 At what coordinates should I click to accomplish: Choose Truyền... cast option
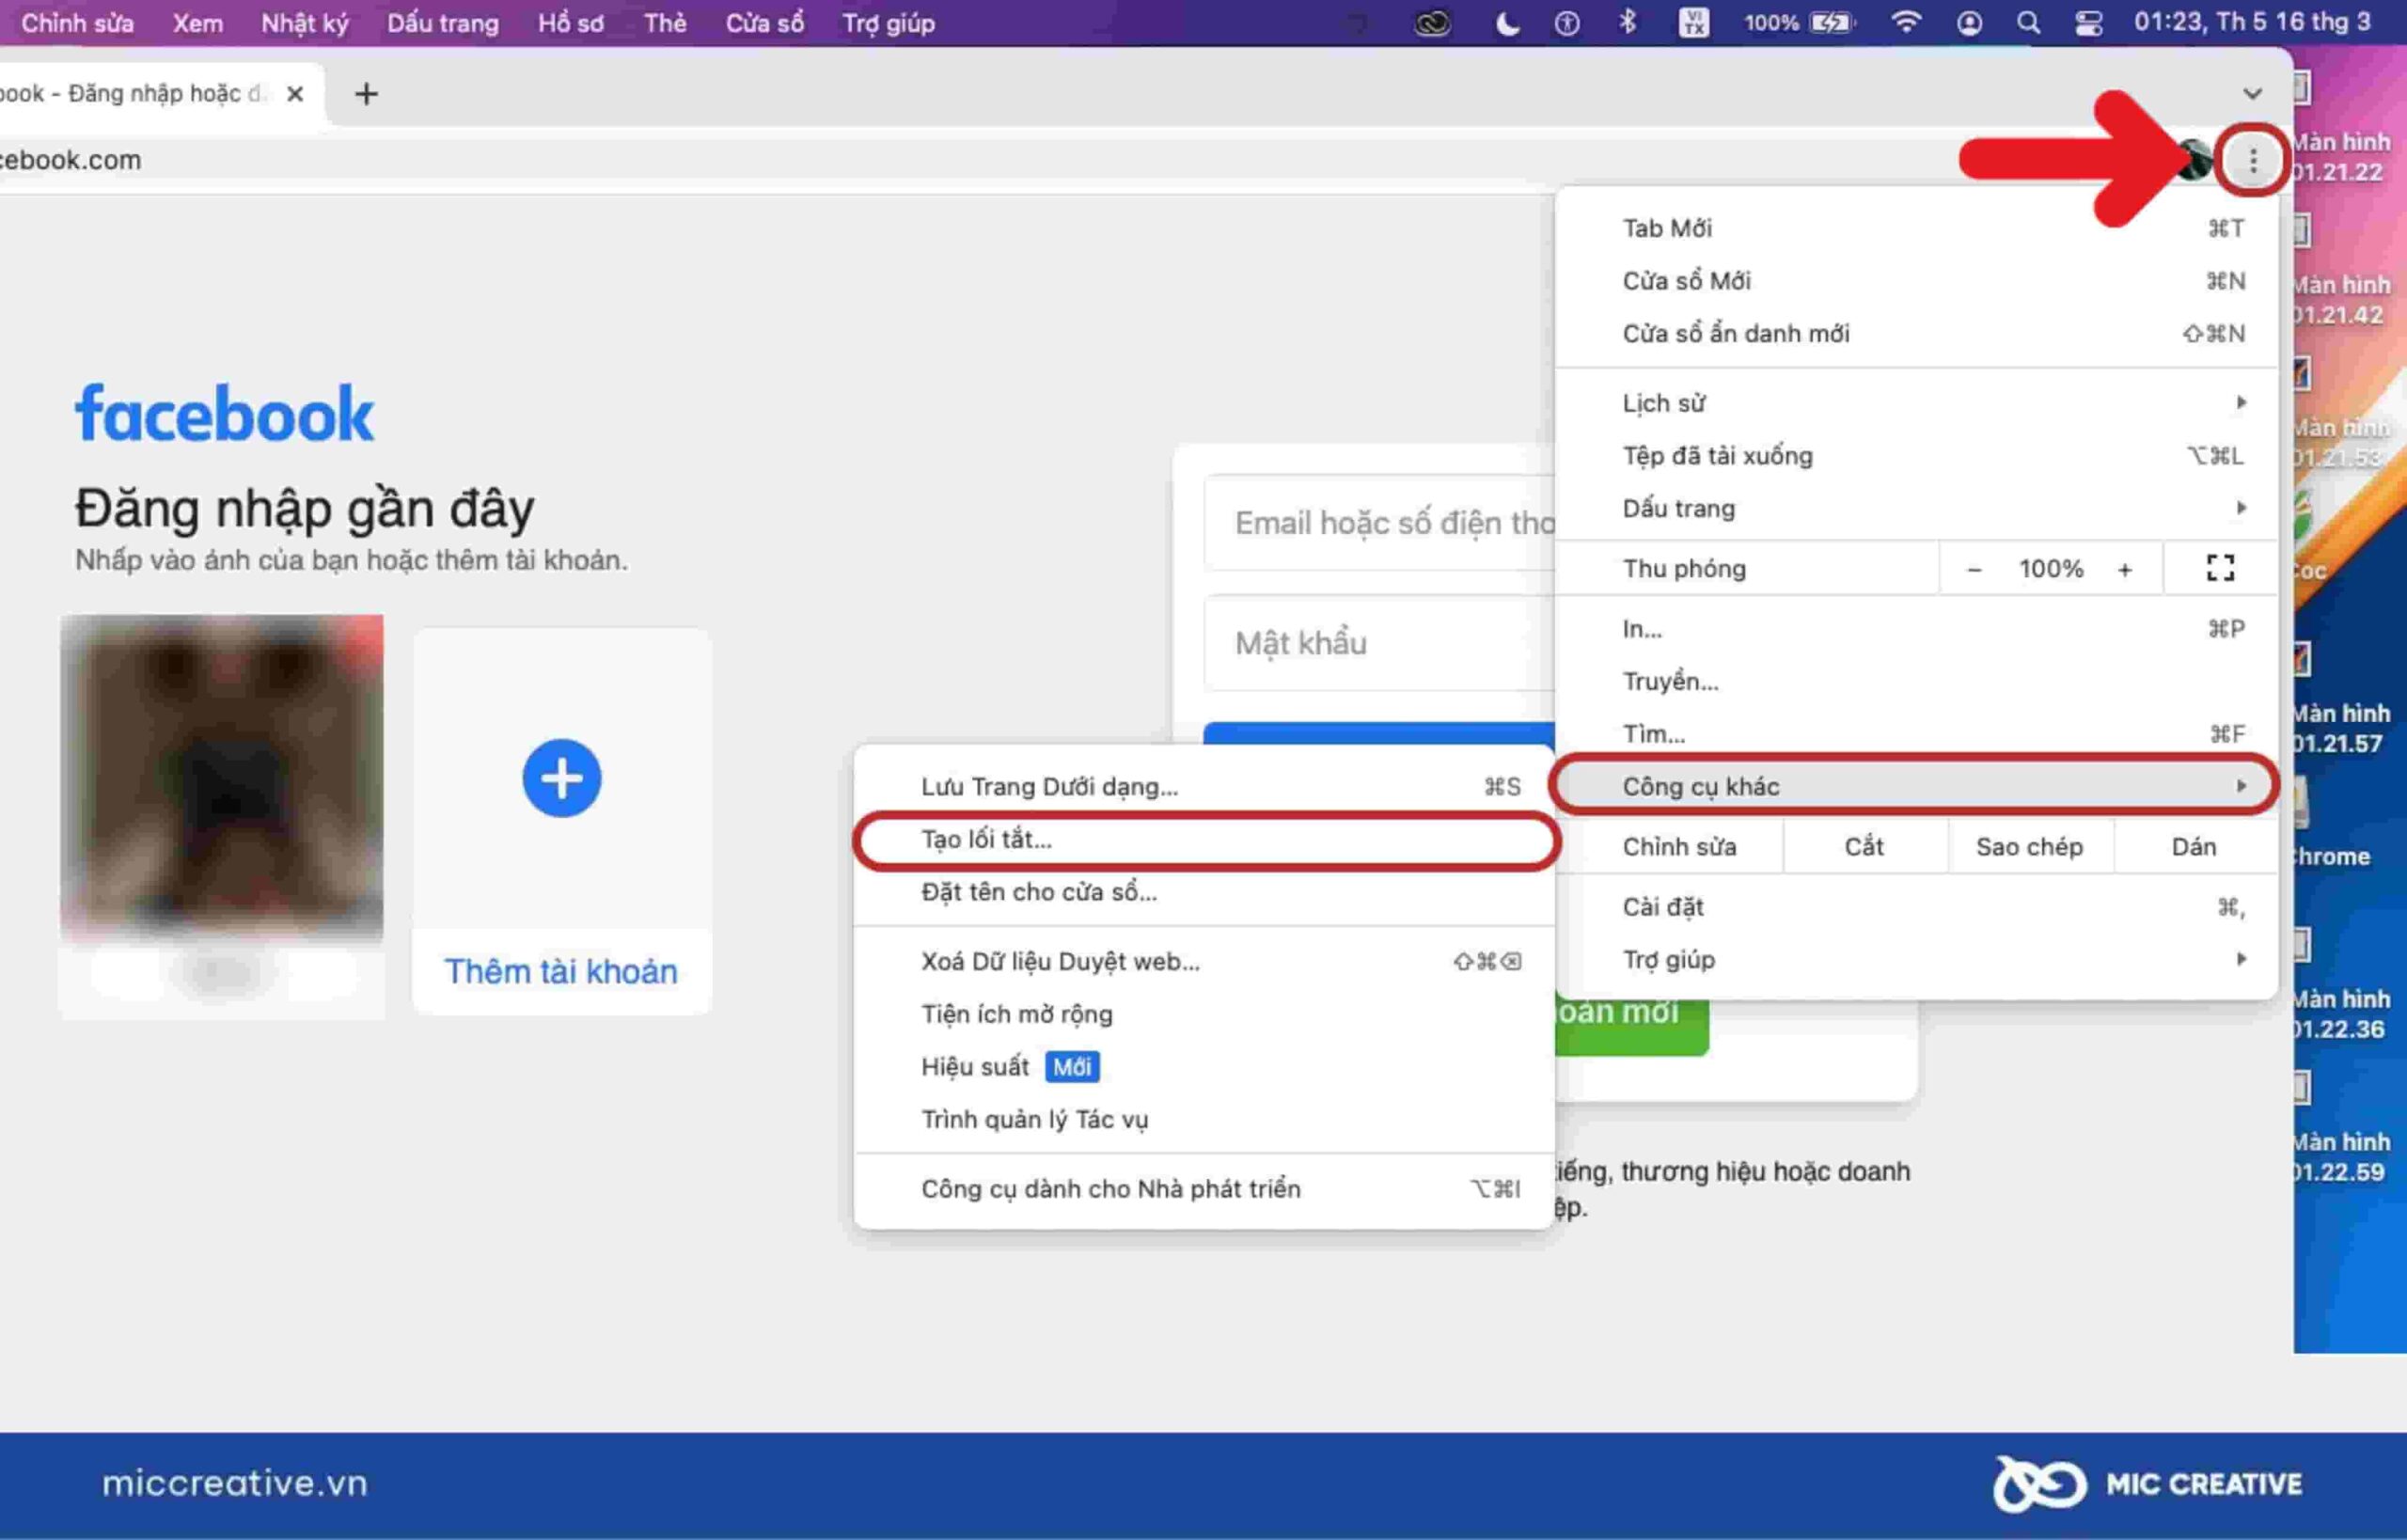[1916, 681]
